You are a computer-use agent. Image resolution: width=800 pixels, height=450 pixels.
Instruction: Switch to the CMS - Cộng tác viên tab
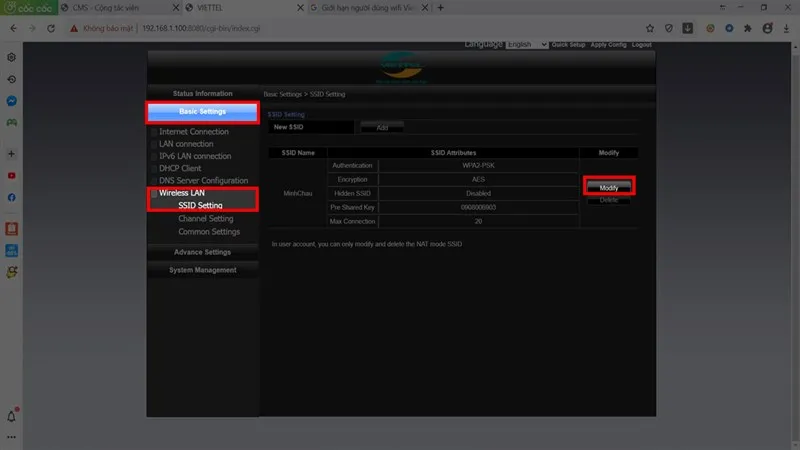click(x=105, y=7)
